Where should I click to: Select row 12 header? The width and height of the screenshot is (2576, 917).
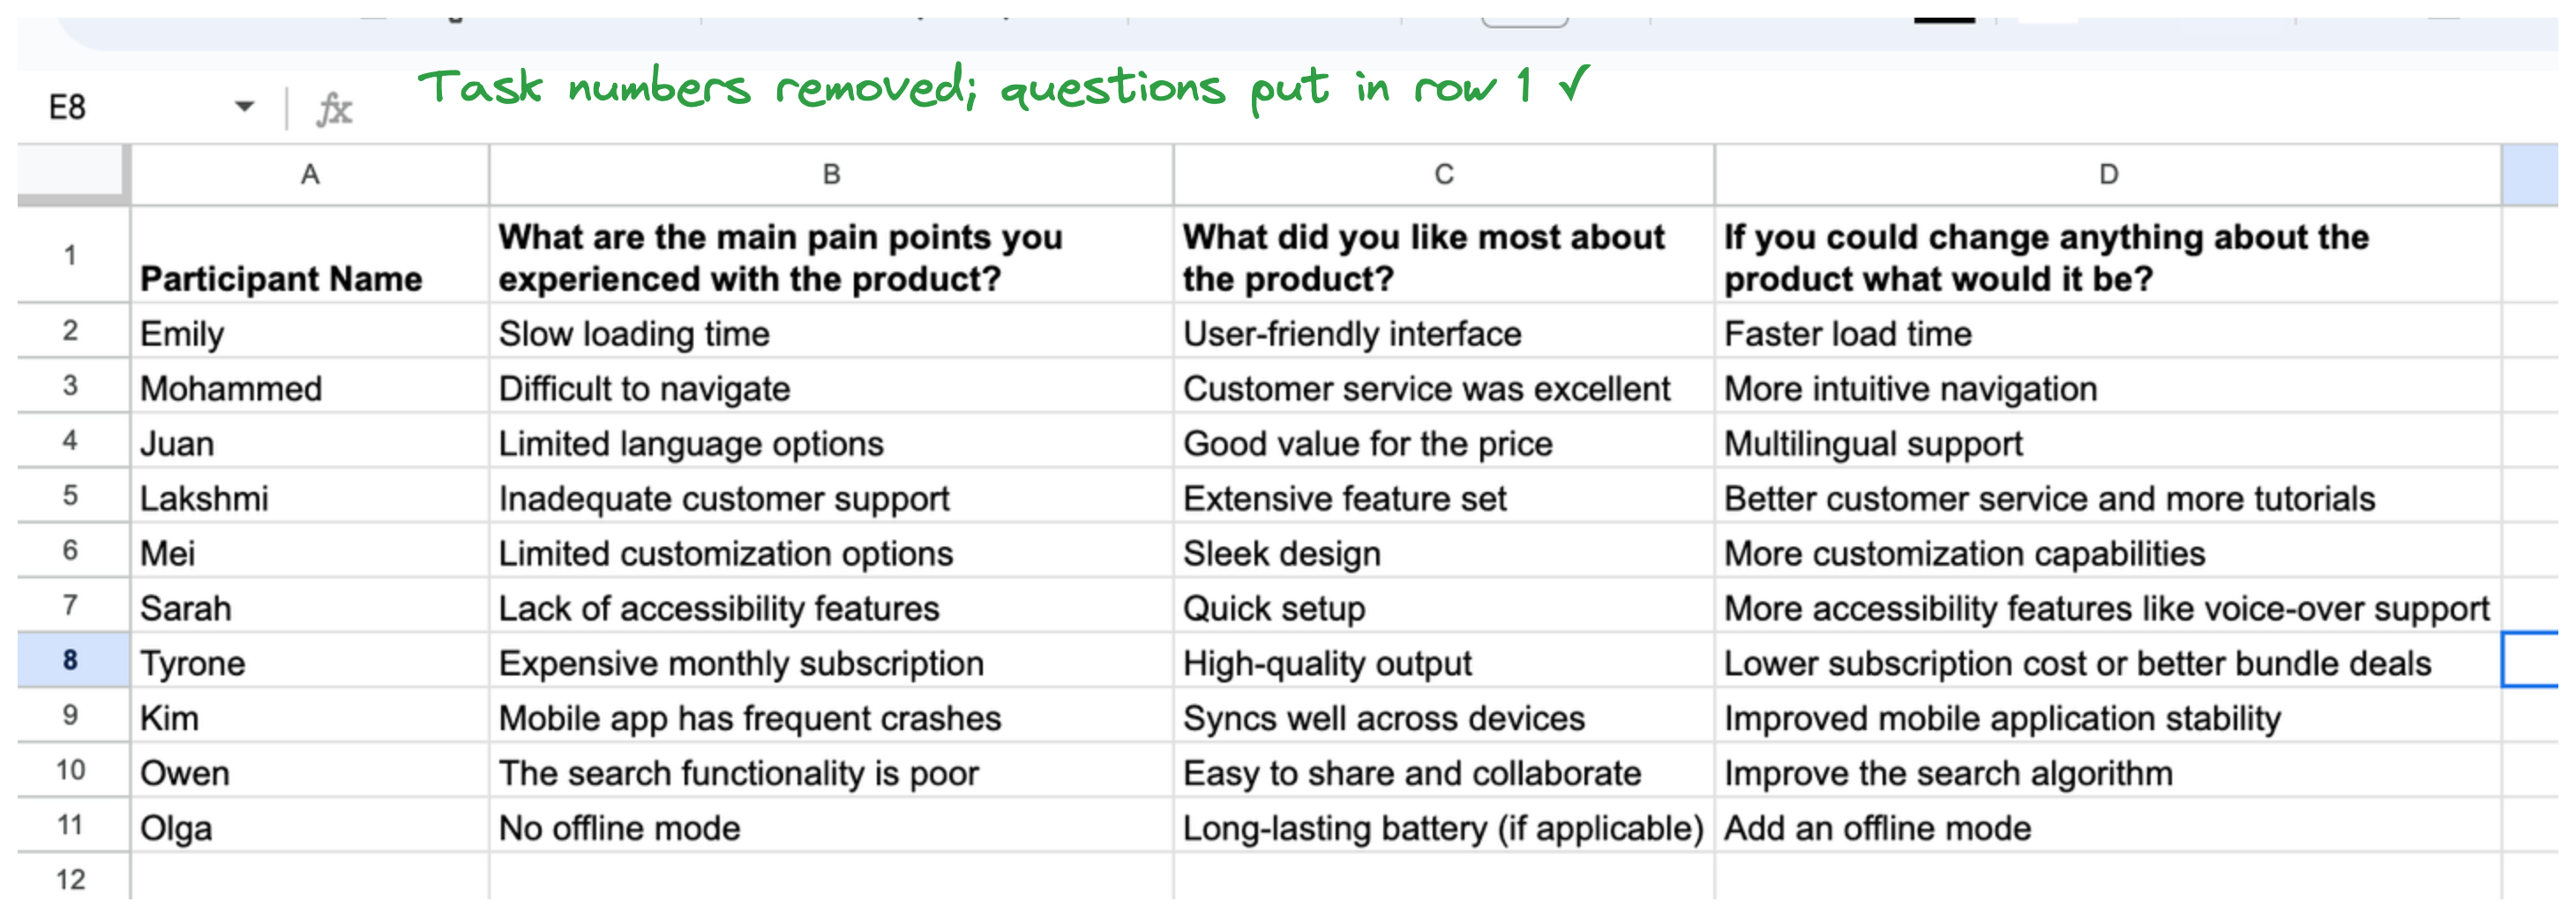72,879
